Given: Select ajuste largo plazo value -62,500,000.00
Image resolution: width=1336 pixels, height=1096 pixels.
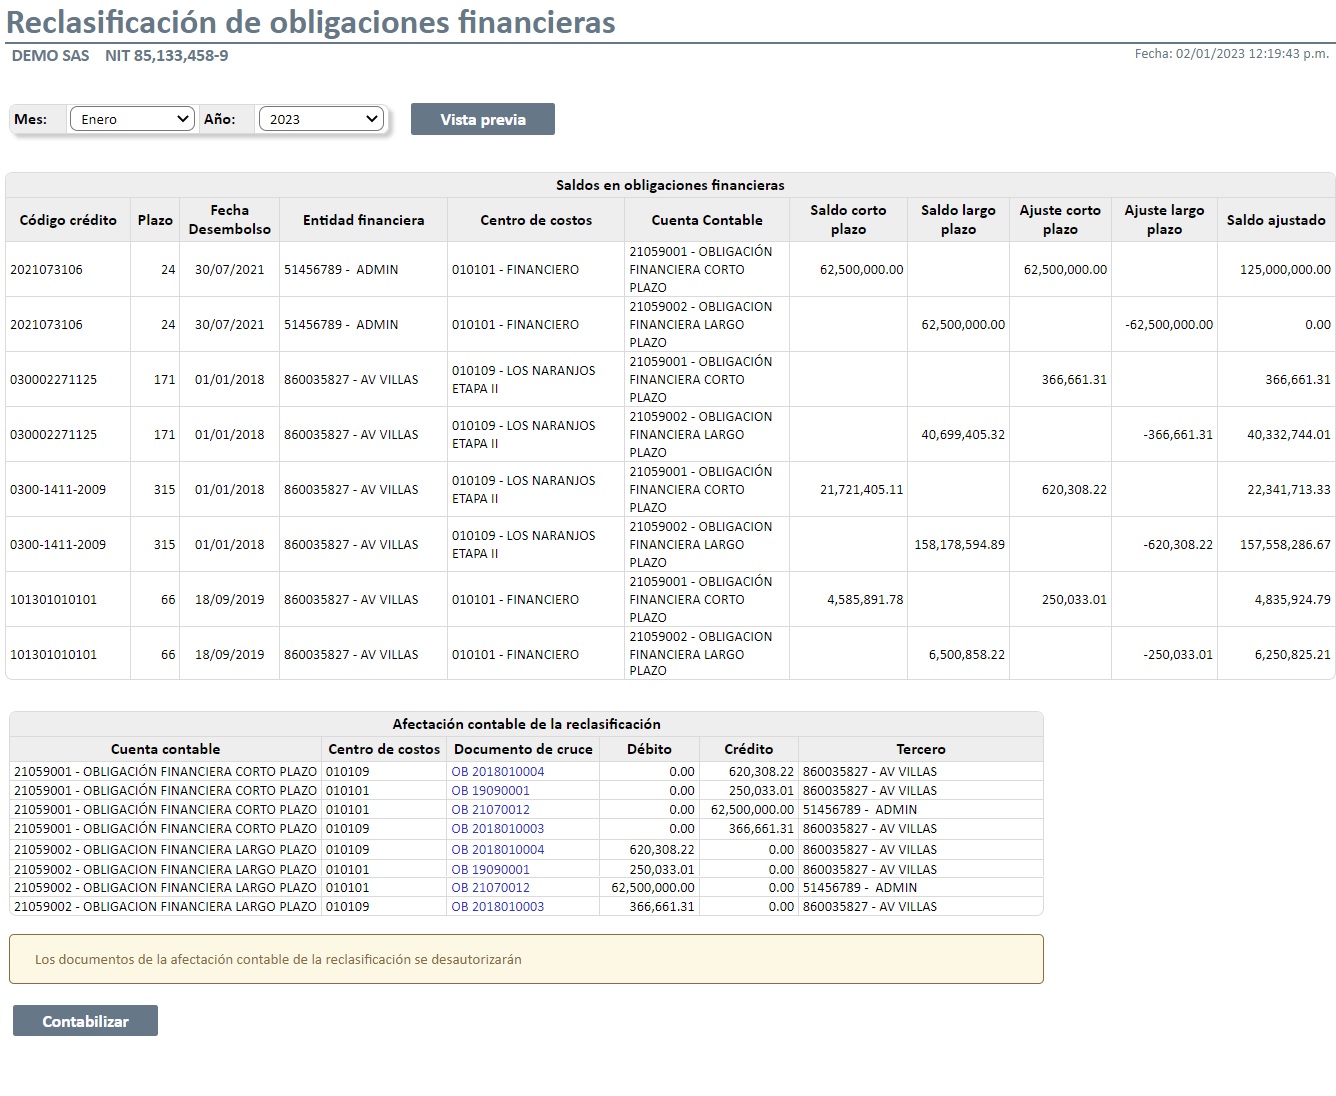Looking at the screenshot, I should pyautogui.click(x=1168, y=325).
